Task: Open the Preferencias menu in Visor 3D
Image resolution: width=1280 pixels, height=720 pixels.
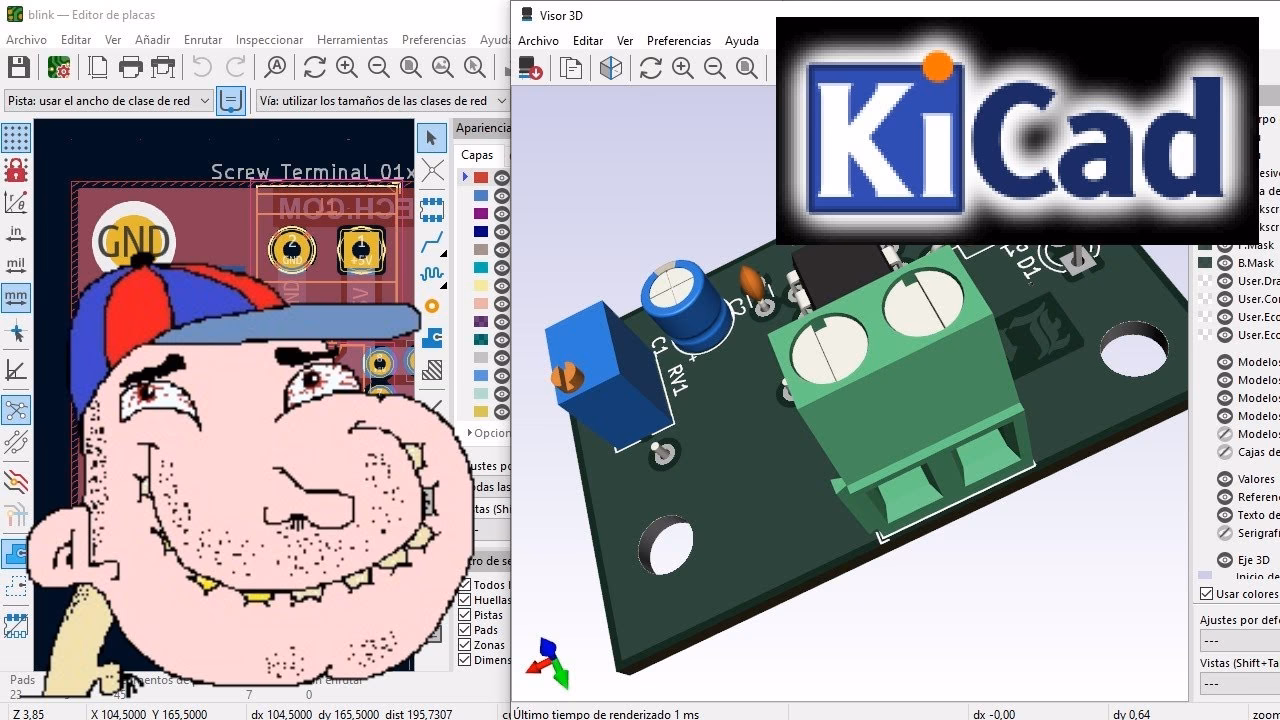Action: tap(678, 41)
